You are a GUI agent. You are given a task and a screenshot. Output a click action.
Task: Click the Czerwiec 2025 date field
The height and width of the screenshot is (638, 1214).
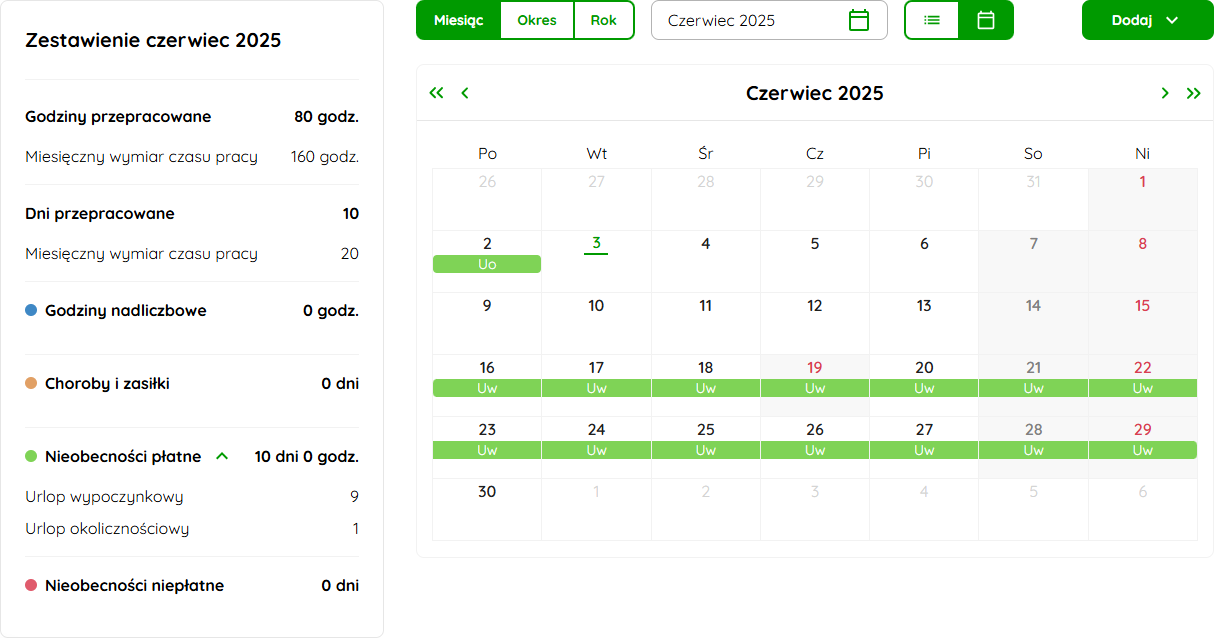tap(769, 20)
